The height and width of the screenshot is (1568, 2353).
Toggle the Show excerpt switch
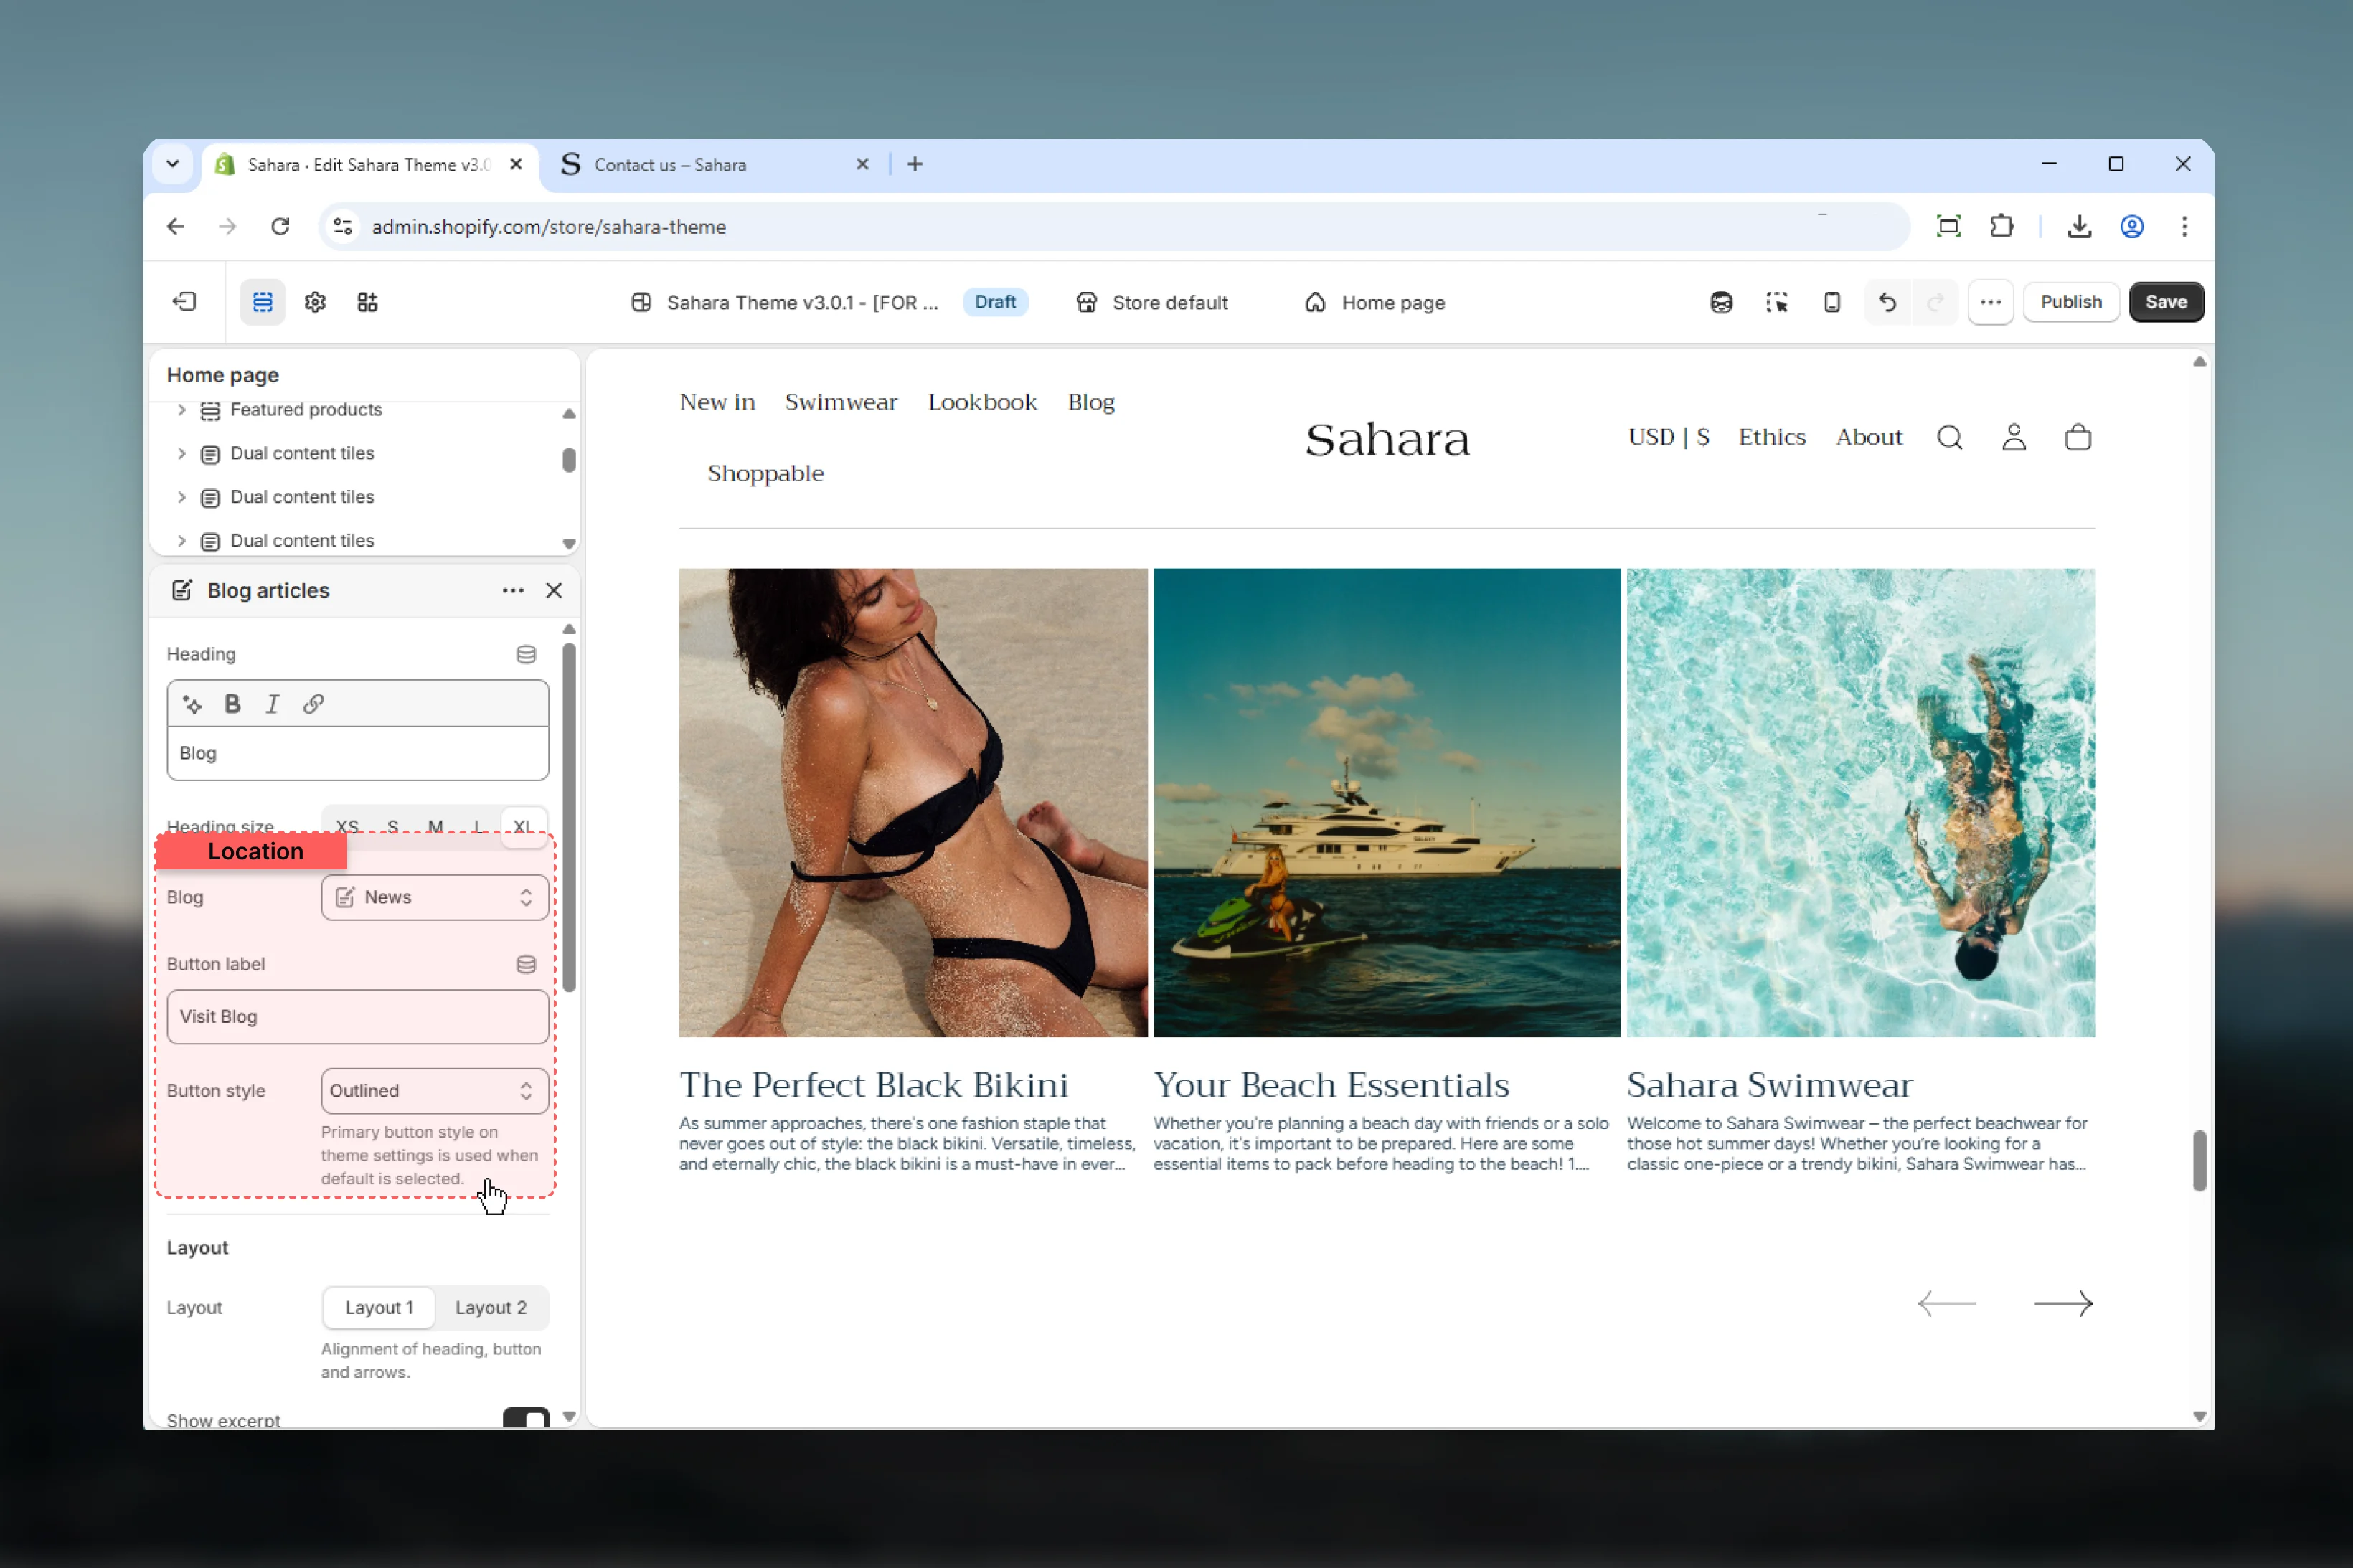tap(526, 1418)
